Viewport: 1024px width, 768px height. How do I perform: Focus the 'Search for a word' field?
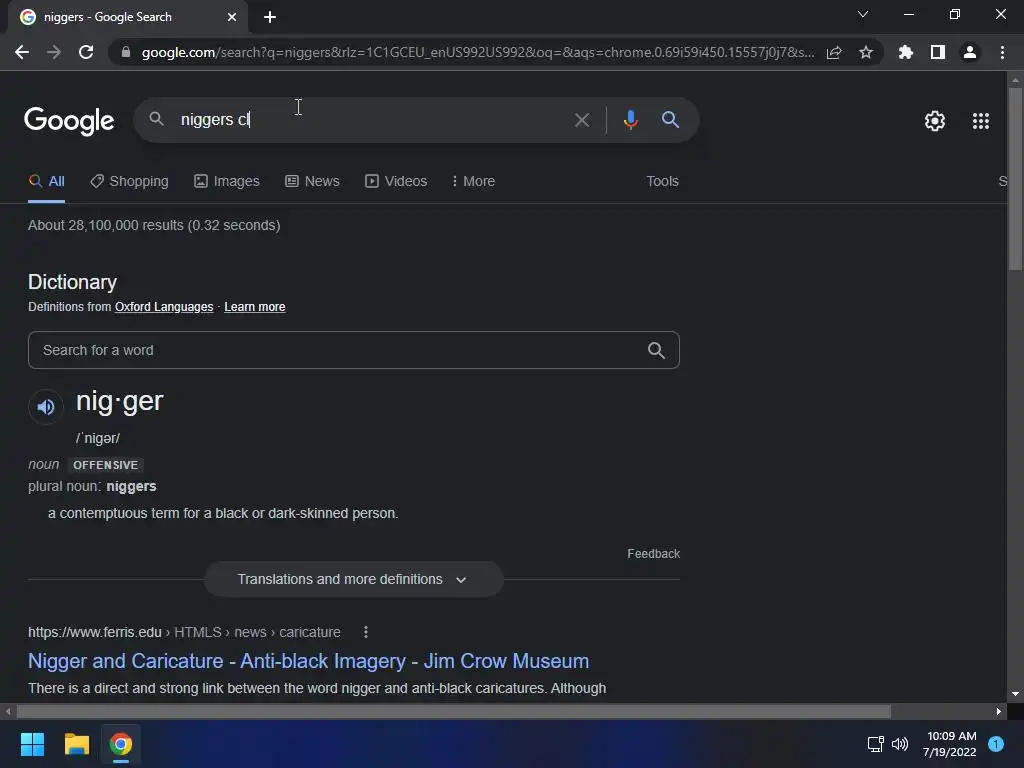(x=353, y=350)
